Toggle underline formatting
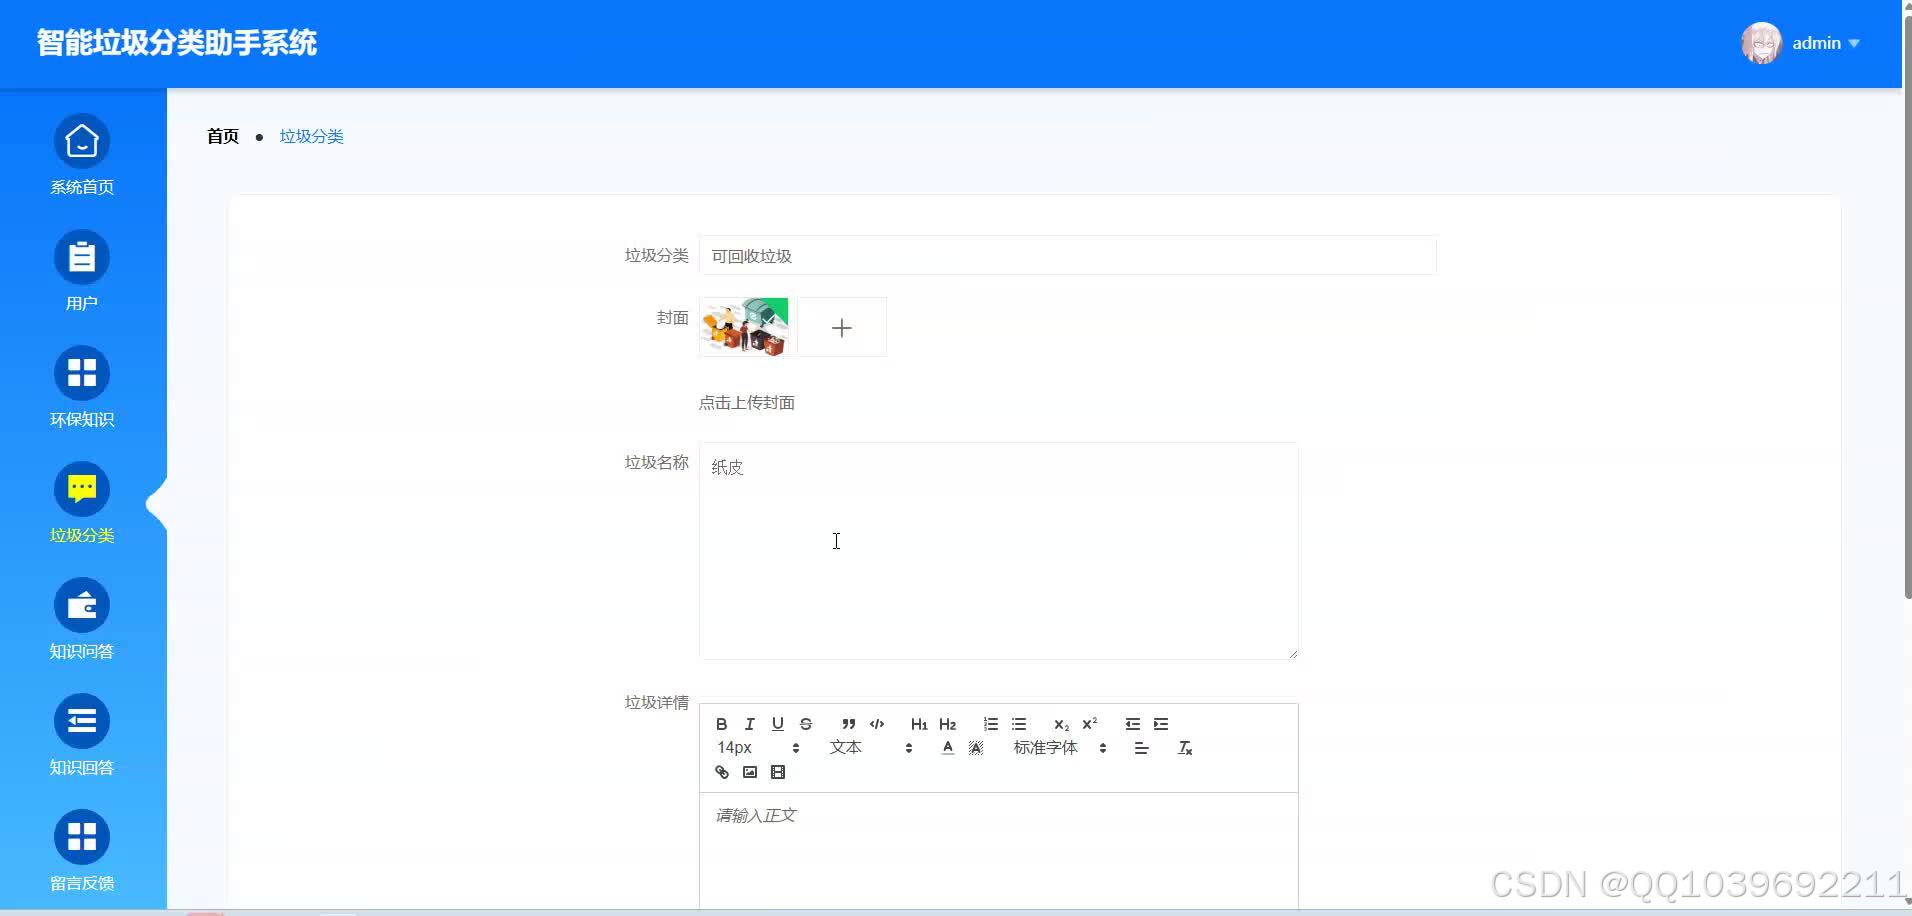The width and height of the screenshot is (1912, 916). (x=777, y=724)
